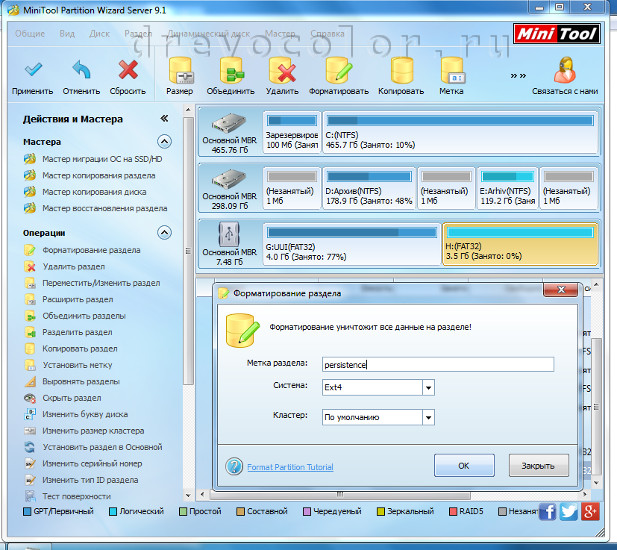This screenshot has width=617, height=550.
Task: Click the Метка раздела text field
Action: point(437,365)
